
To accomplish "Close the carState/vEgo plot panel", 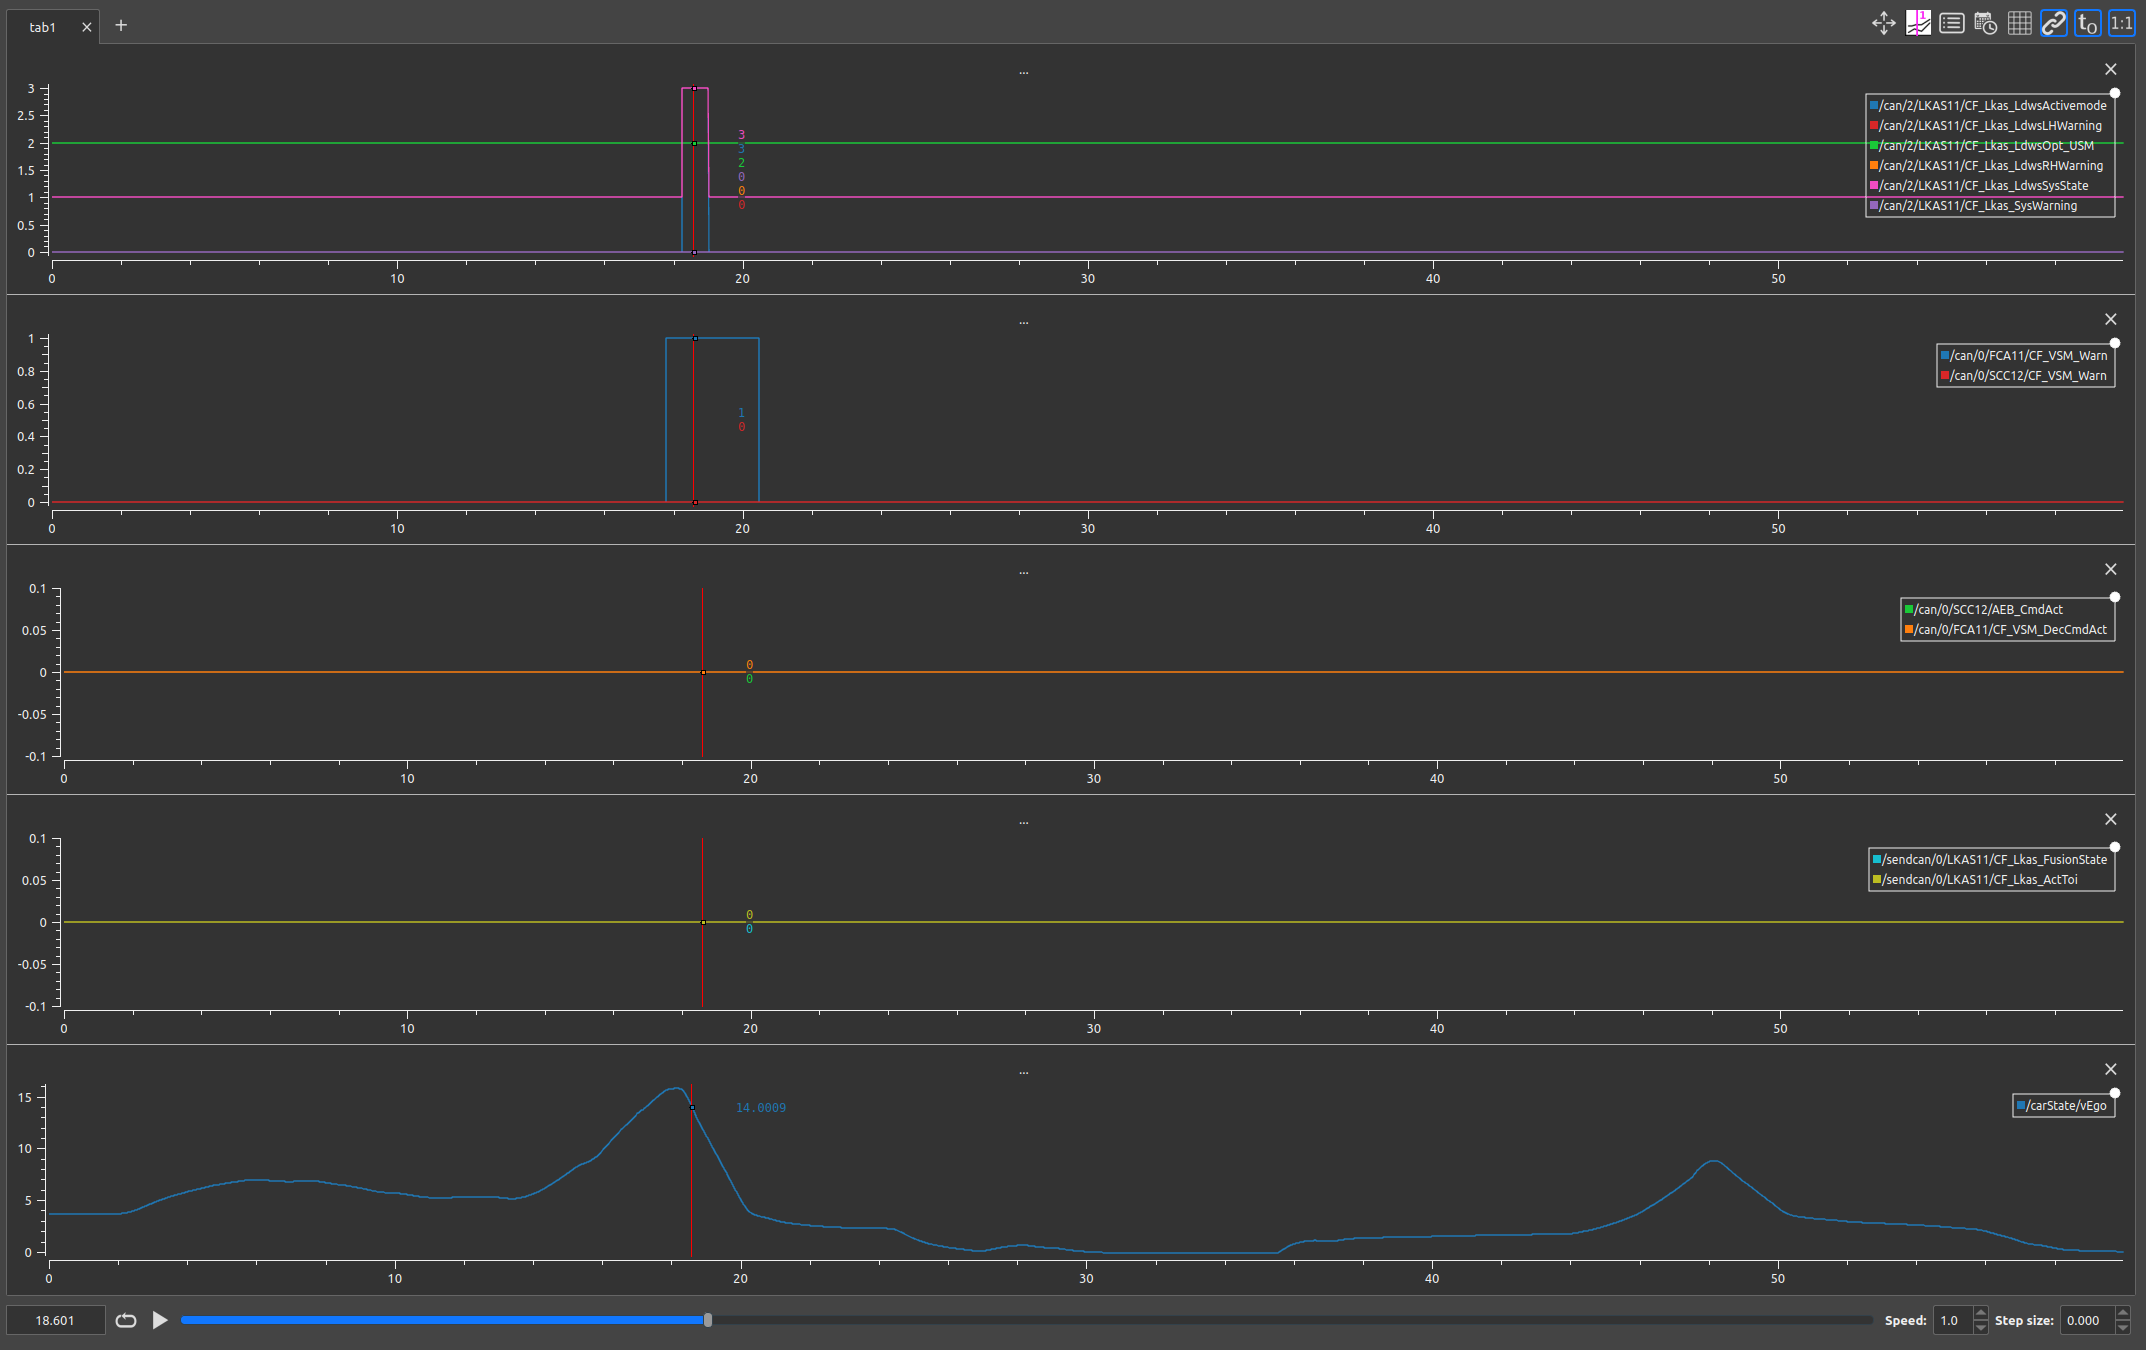I will 2111,1069.
